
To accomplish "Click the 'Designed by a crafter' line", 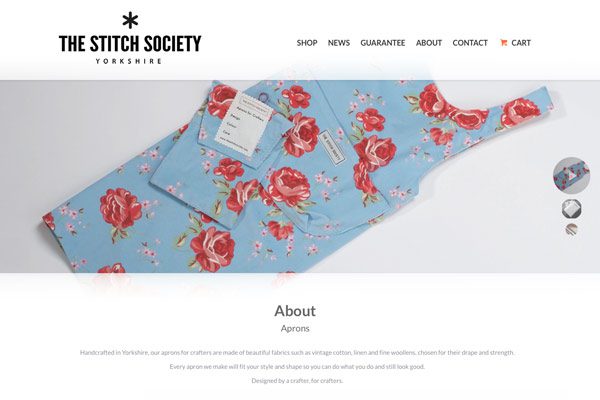I will [x=297, y=380].
